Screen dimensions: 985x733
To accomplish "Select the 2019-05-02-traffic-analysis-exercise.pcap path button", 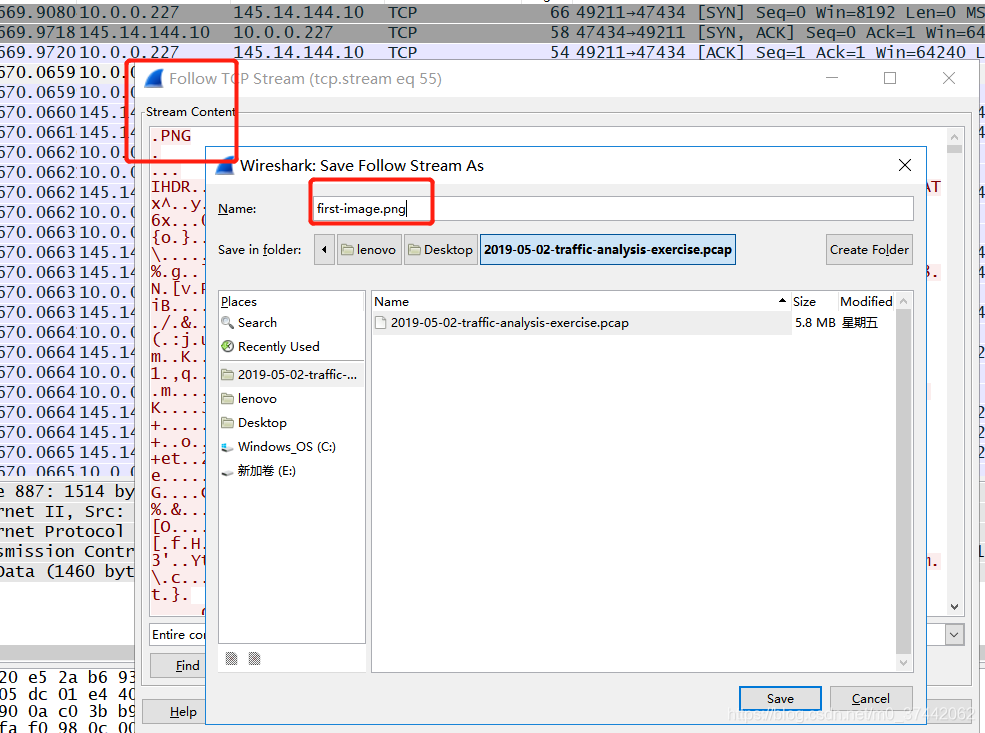I will pyautogui.click(x=607, y=249).
